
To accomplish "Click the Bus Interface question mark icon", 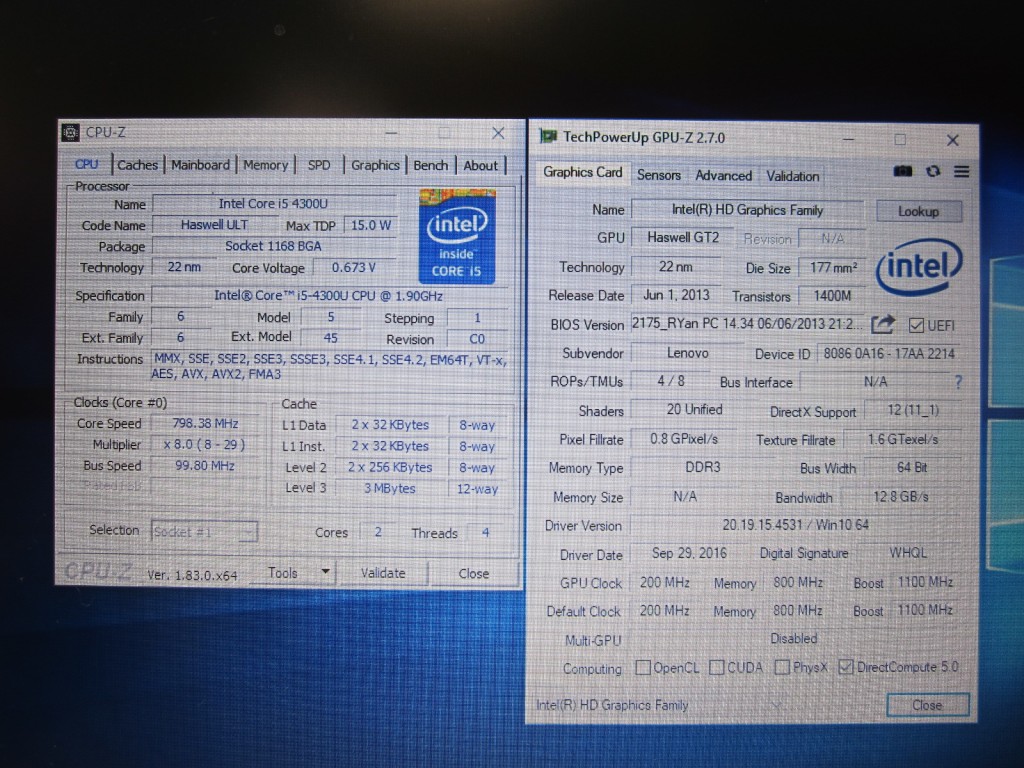I will click(958, 382).
